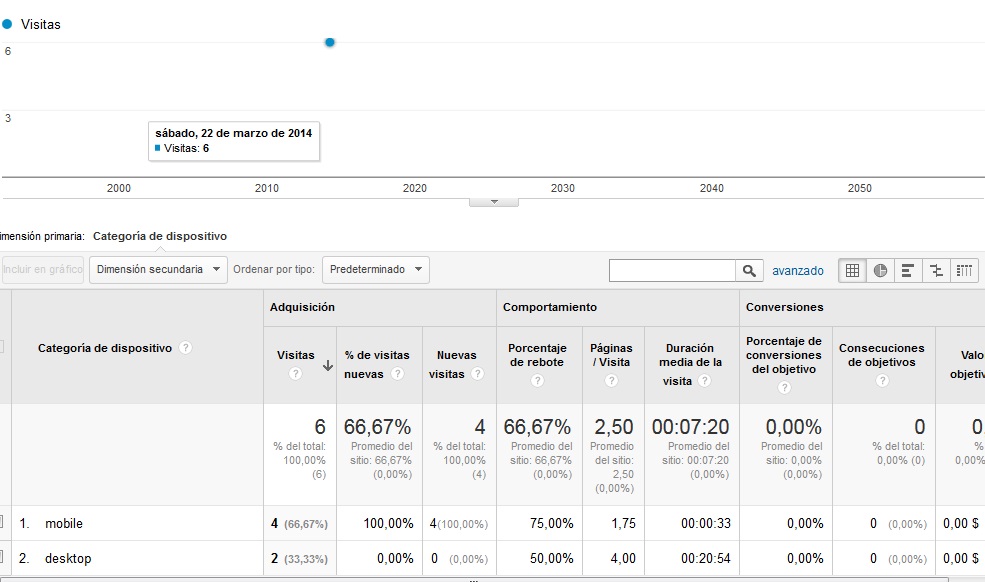
Task: Click the mobile device category link
Action: coord(64,523)
